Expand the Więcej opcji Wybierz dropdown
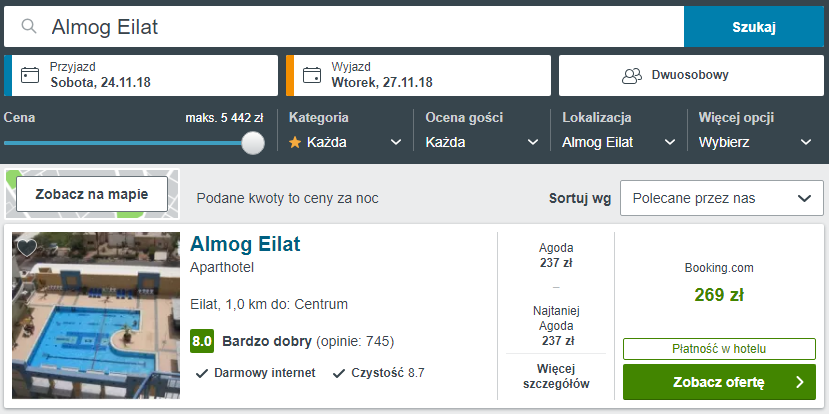The height and width of the screenshot is (414, 829). (755, 142)
